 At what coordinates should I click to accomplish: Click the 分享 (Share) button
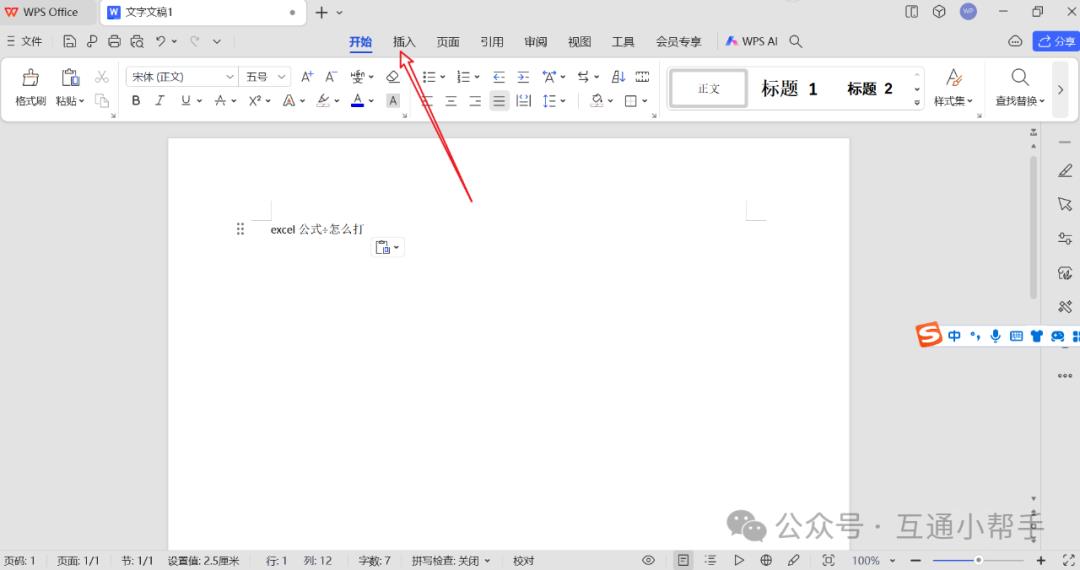(x=1056, y=41)
